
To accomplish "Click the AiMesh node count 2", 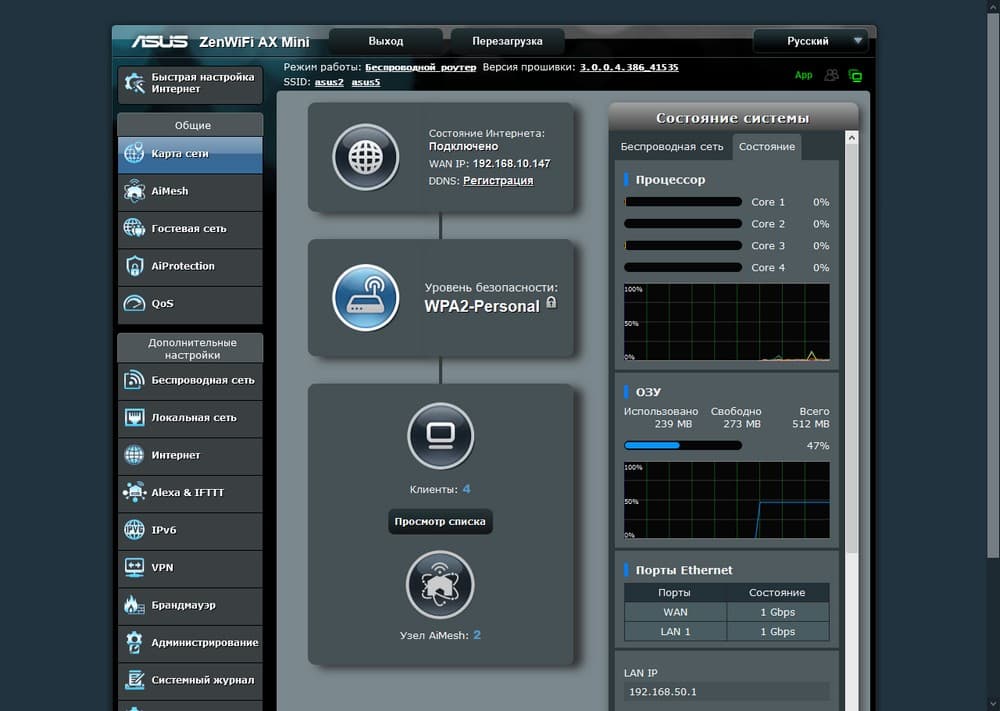I will click(476, 635).
